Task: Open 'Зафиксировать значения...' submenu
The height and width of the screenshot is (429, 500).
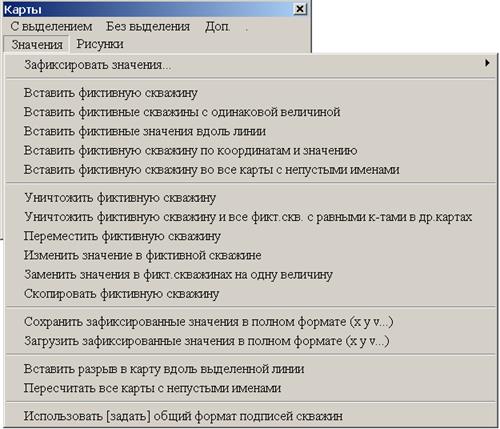Action: [251, 65]
